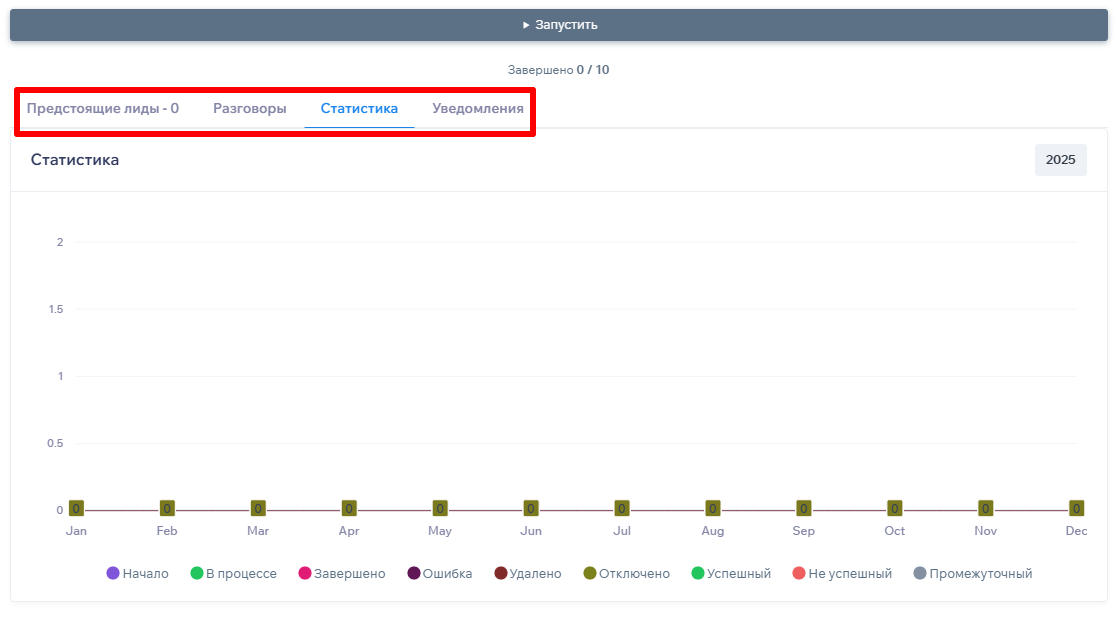Toggle the В процессе legend series
Image resolution: width=1116 pixels, height=627 pixels.
[x=233, y=574]
